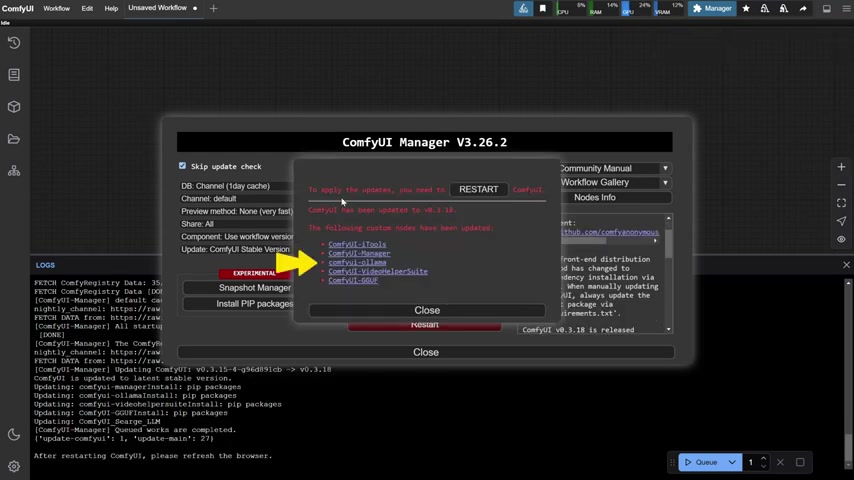854x480 pixels.
Task: Open the ComfyUI-VideoHelperSuite link
Action: (378, 271)
